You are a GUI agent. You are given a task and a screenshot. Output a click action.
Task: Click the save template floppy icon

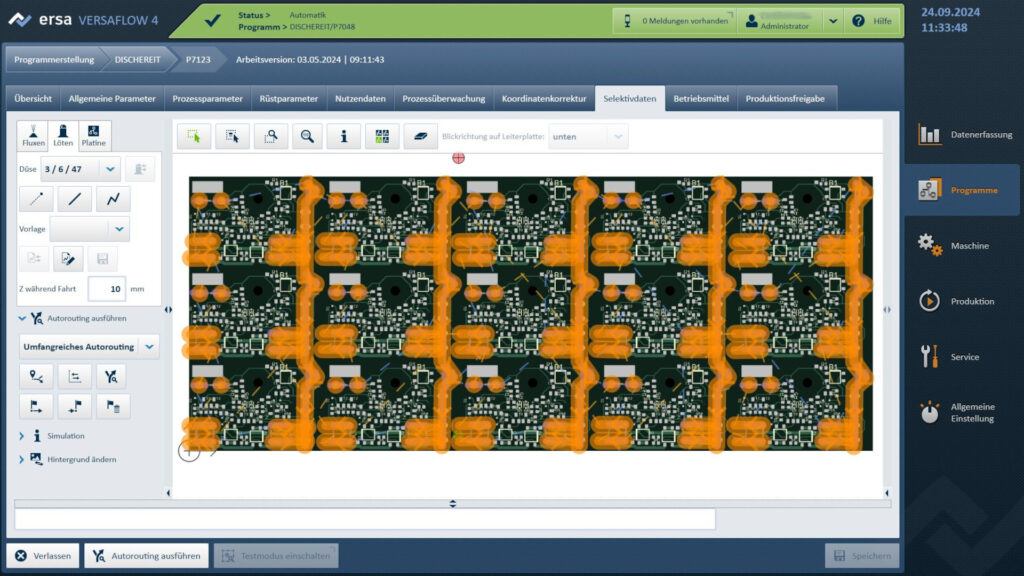(102, 259)
